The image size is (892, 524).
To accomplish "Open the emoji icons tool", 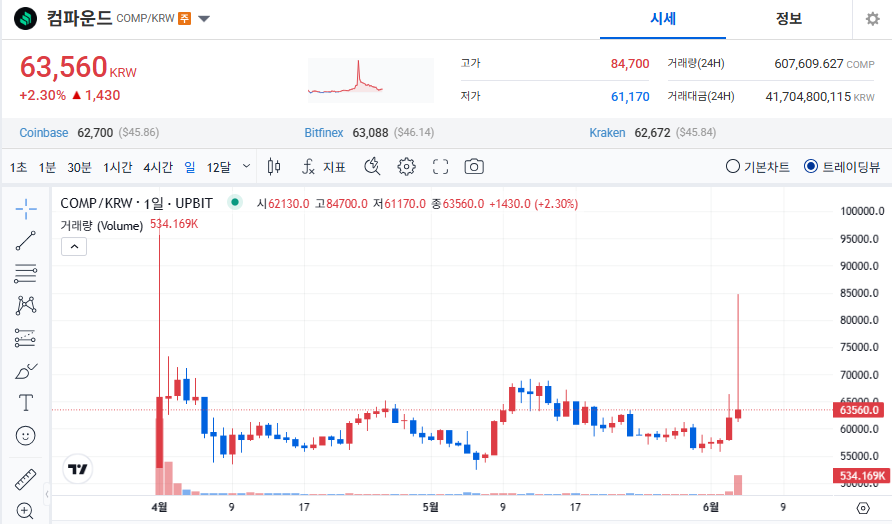I will (26, 436).
